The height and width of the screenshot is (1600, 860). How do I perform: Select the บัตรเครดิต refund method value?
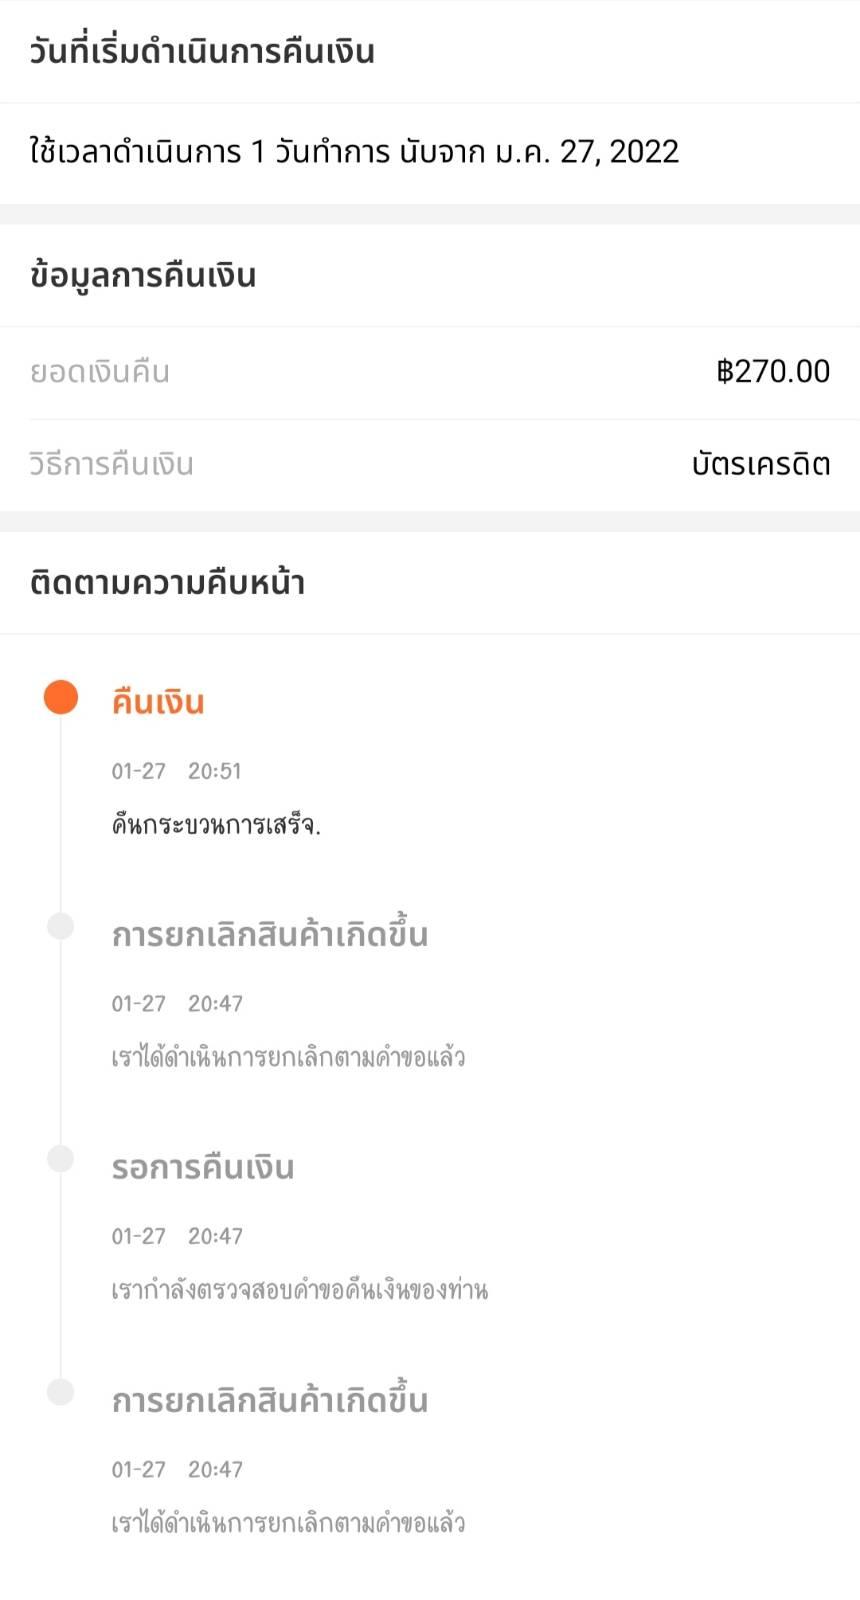760,464
